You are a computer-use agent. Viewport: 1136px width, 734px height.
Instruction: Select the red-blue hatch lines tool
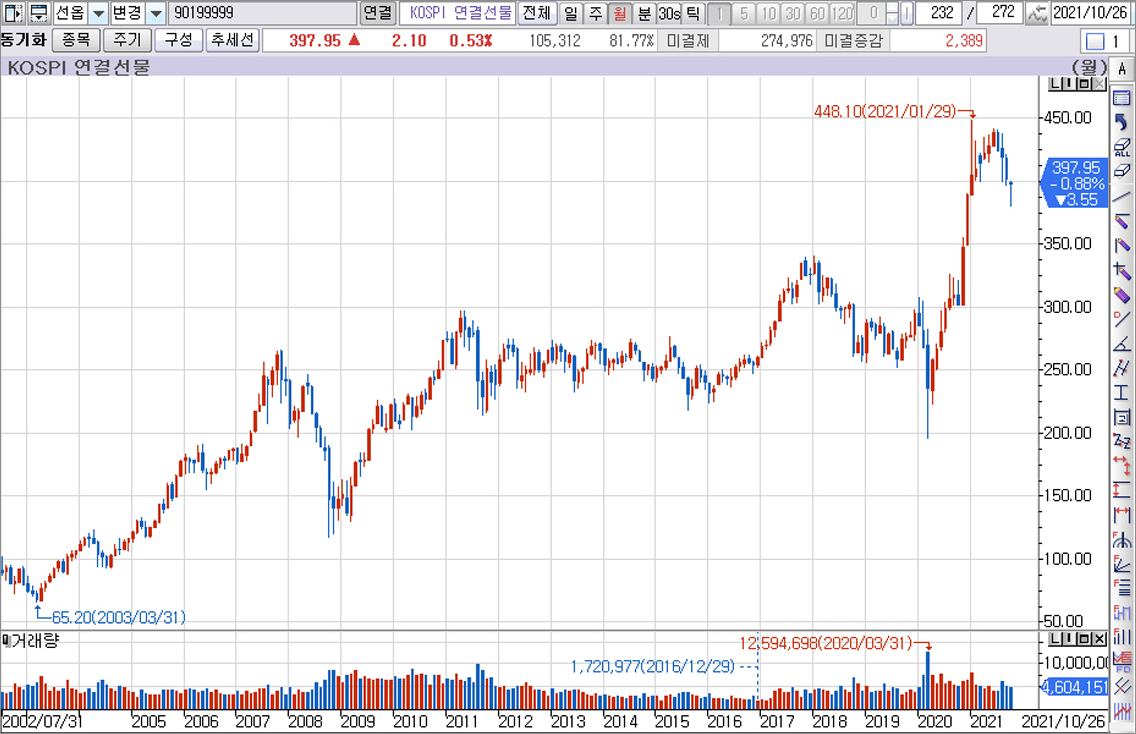[x=1122, y=710]
